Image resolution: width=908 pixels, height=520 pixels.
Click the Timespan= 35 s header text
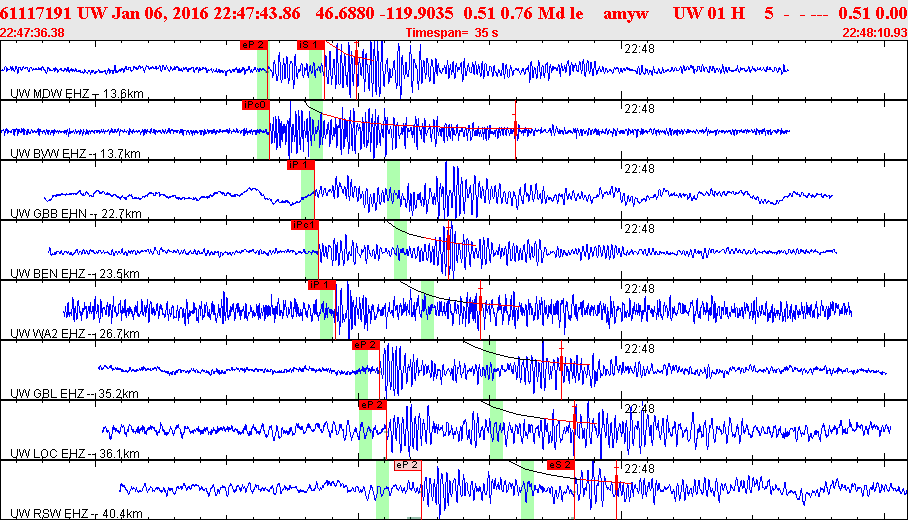coord(451,32)
